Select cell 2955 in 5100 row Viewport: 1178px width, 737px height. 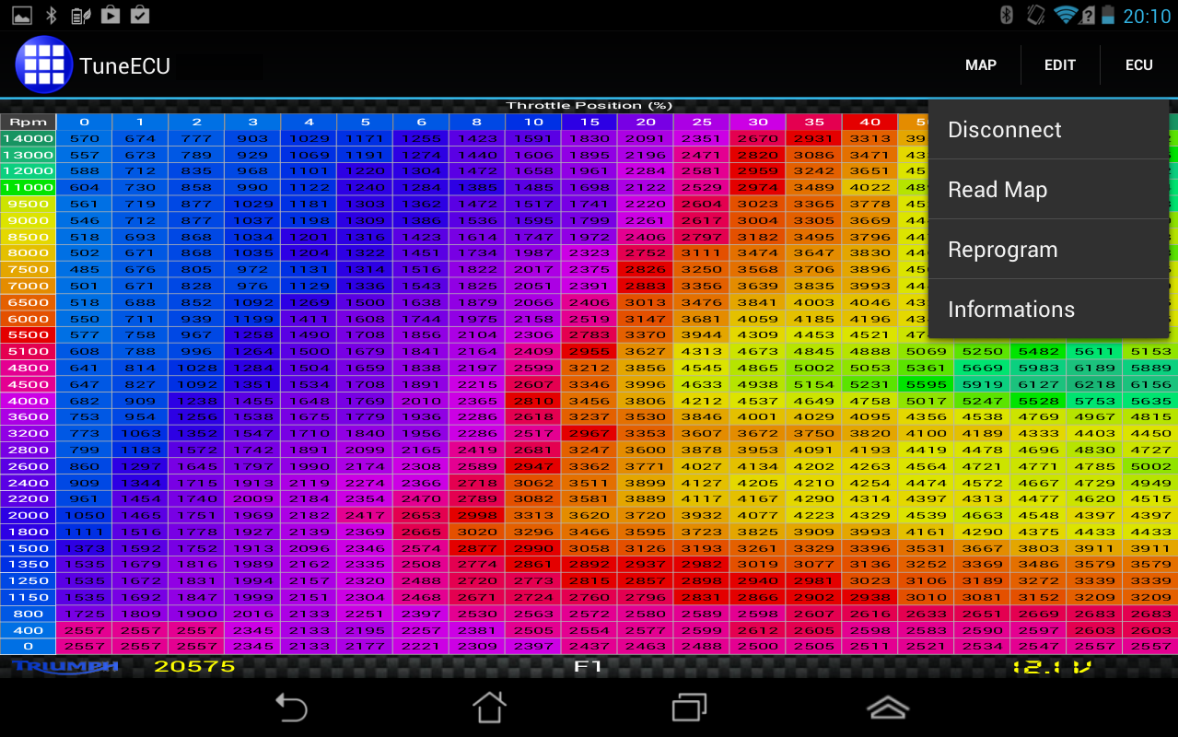point(589,352)
